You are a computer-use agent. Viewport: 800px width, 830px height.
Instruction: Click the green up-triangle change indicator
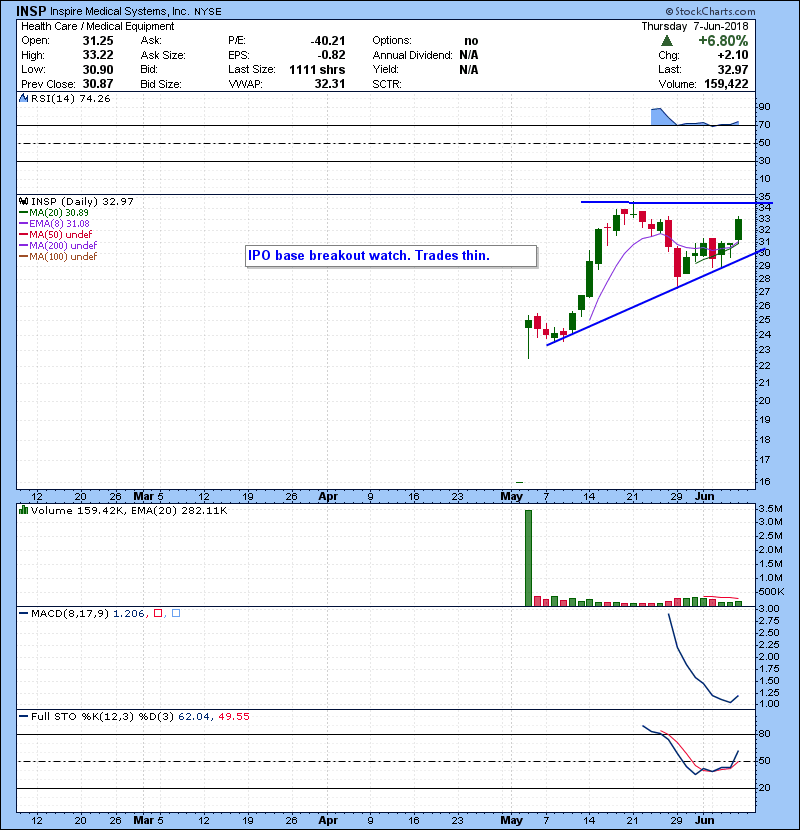click(x=667, y=41)
